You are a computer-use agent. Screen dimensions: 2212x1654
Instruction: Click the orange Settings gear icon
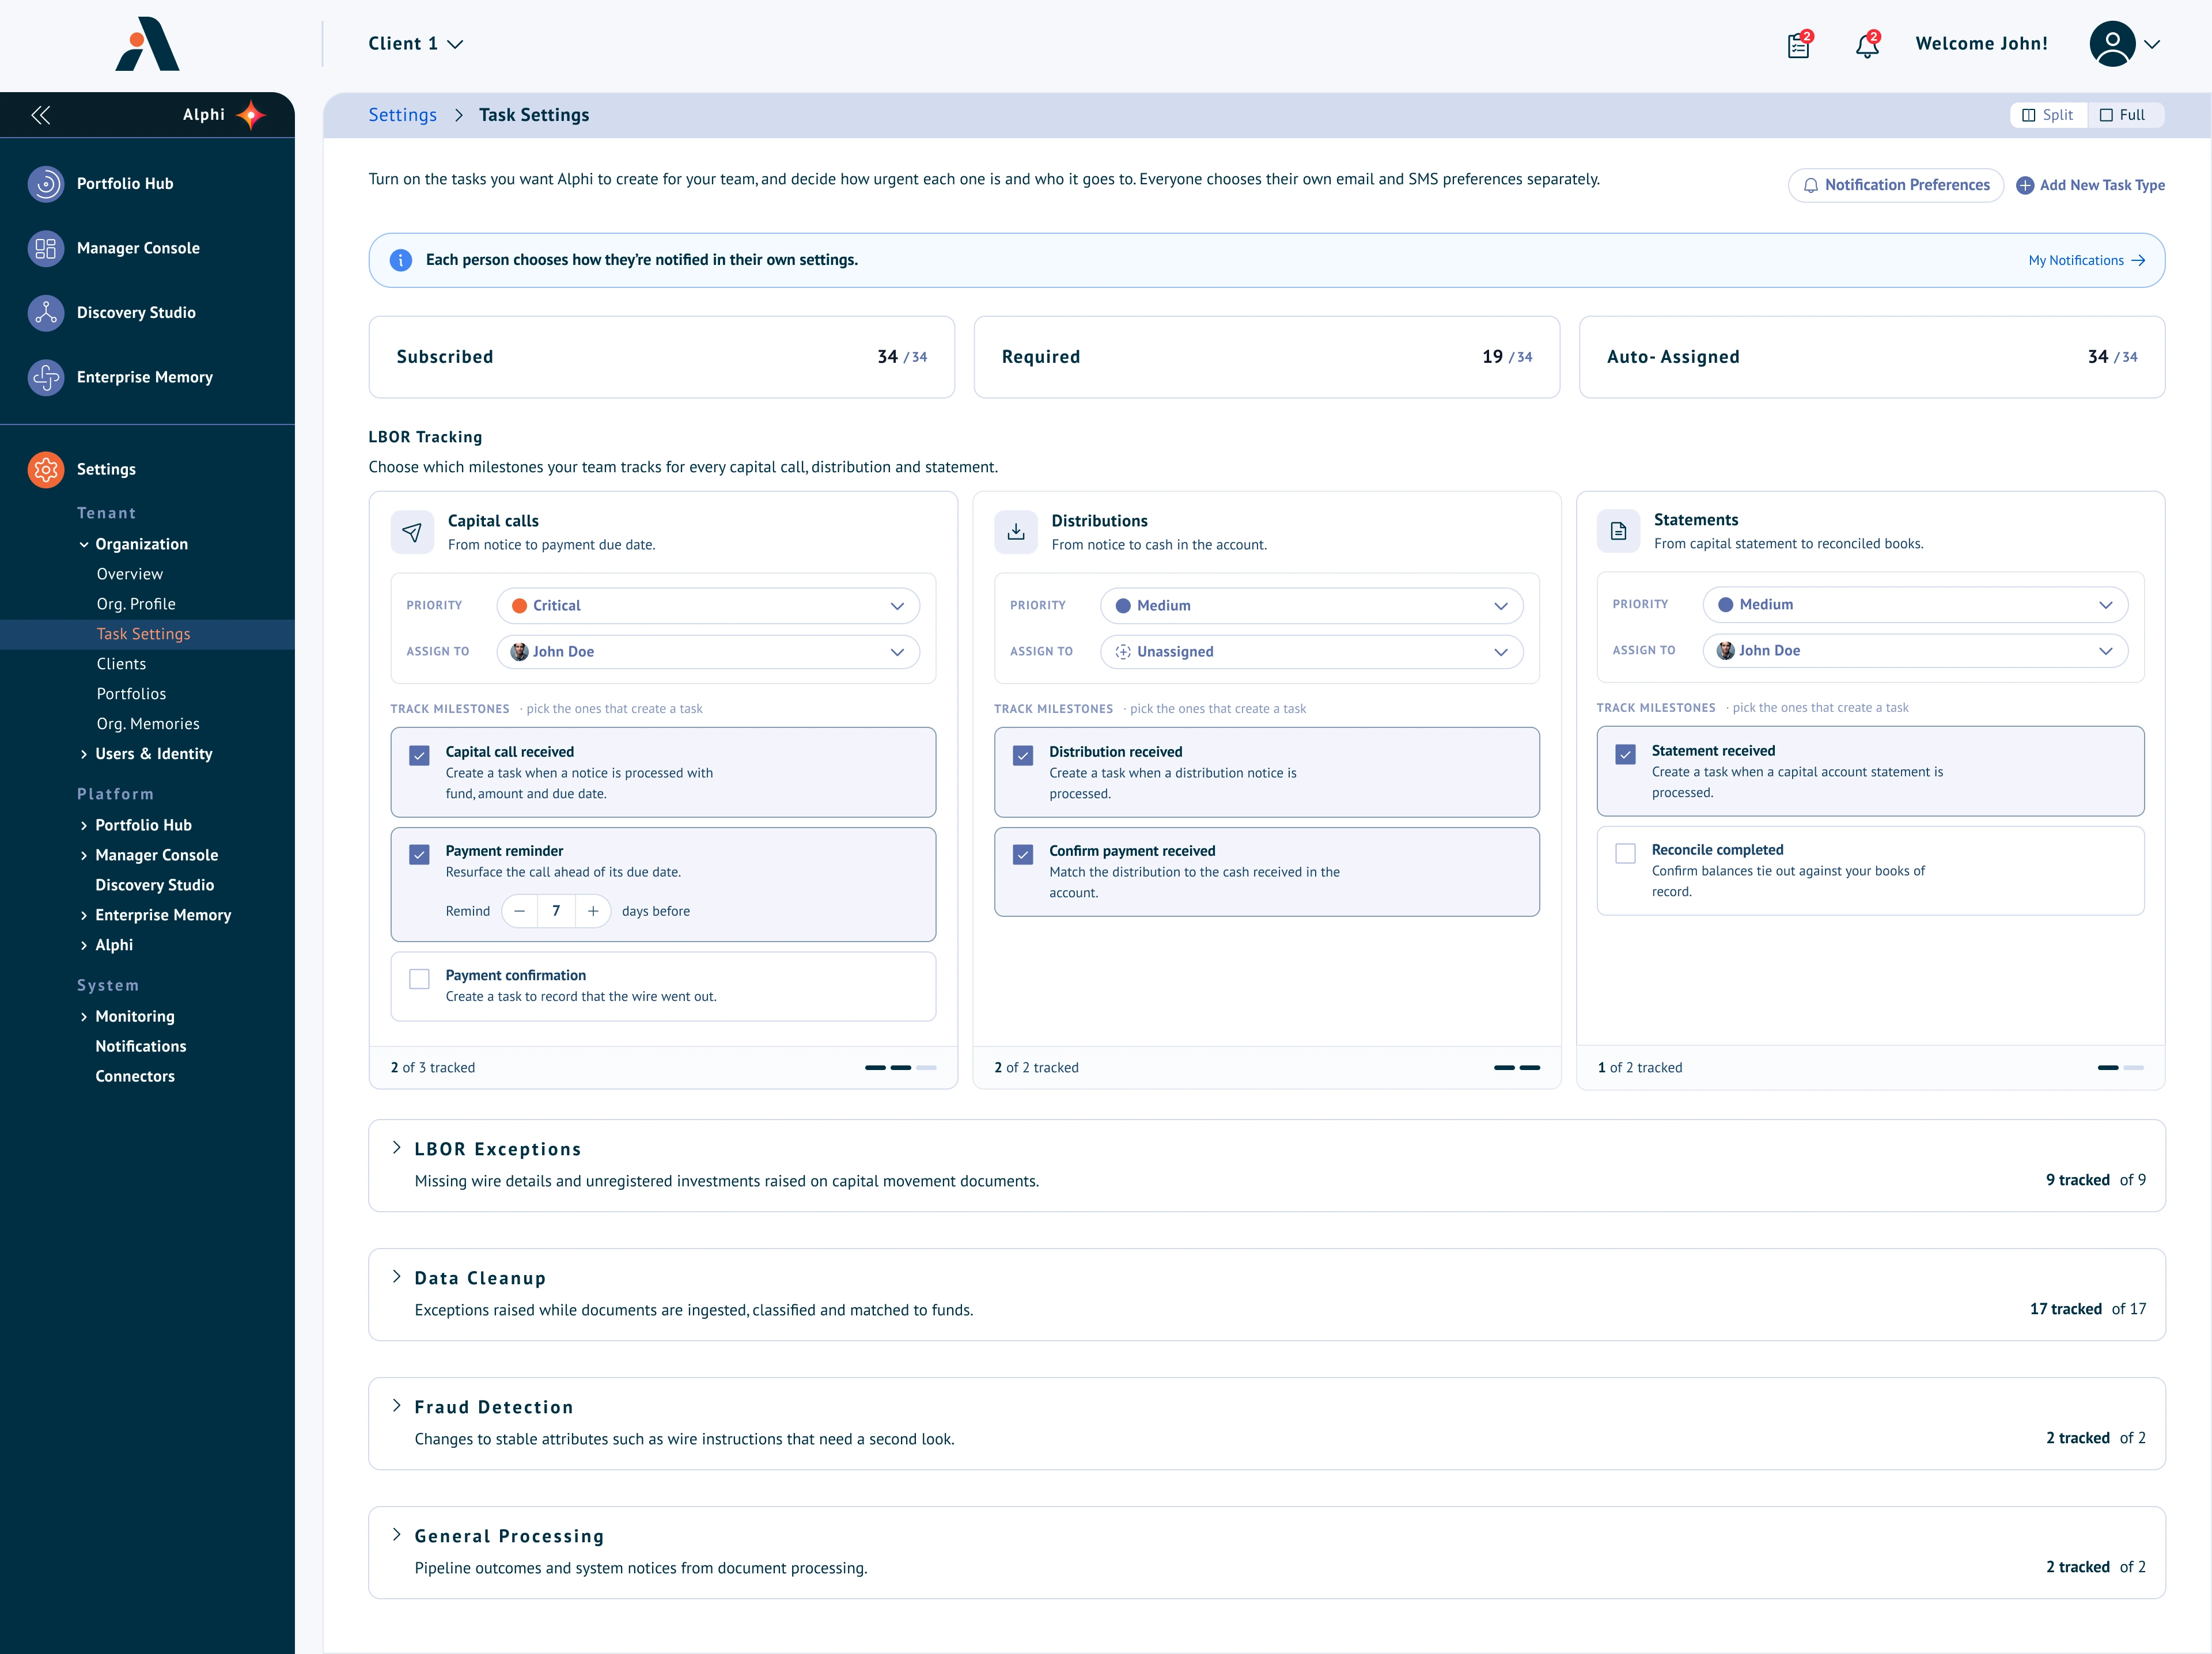pyautogui.click(x=46, y=469)
